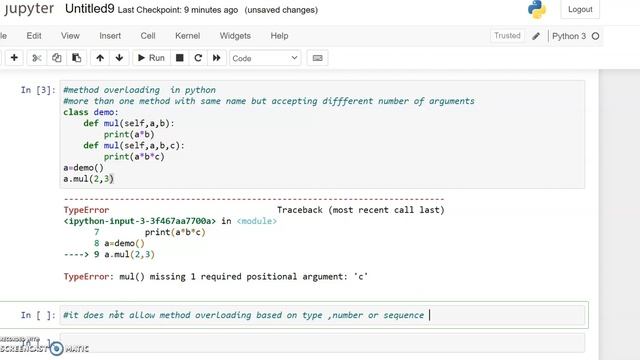Click the pencil edit mode icon

[x=536, y=36]
